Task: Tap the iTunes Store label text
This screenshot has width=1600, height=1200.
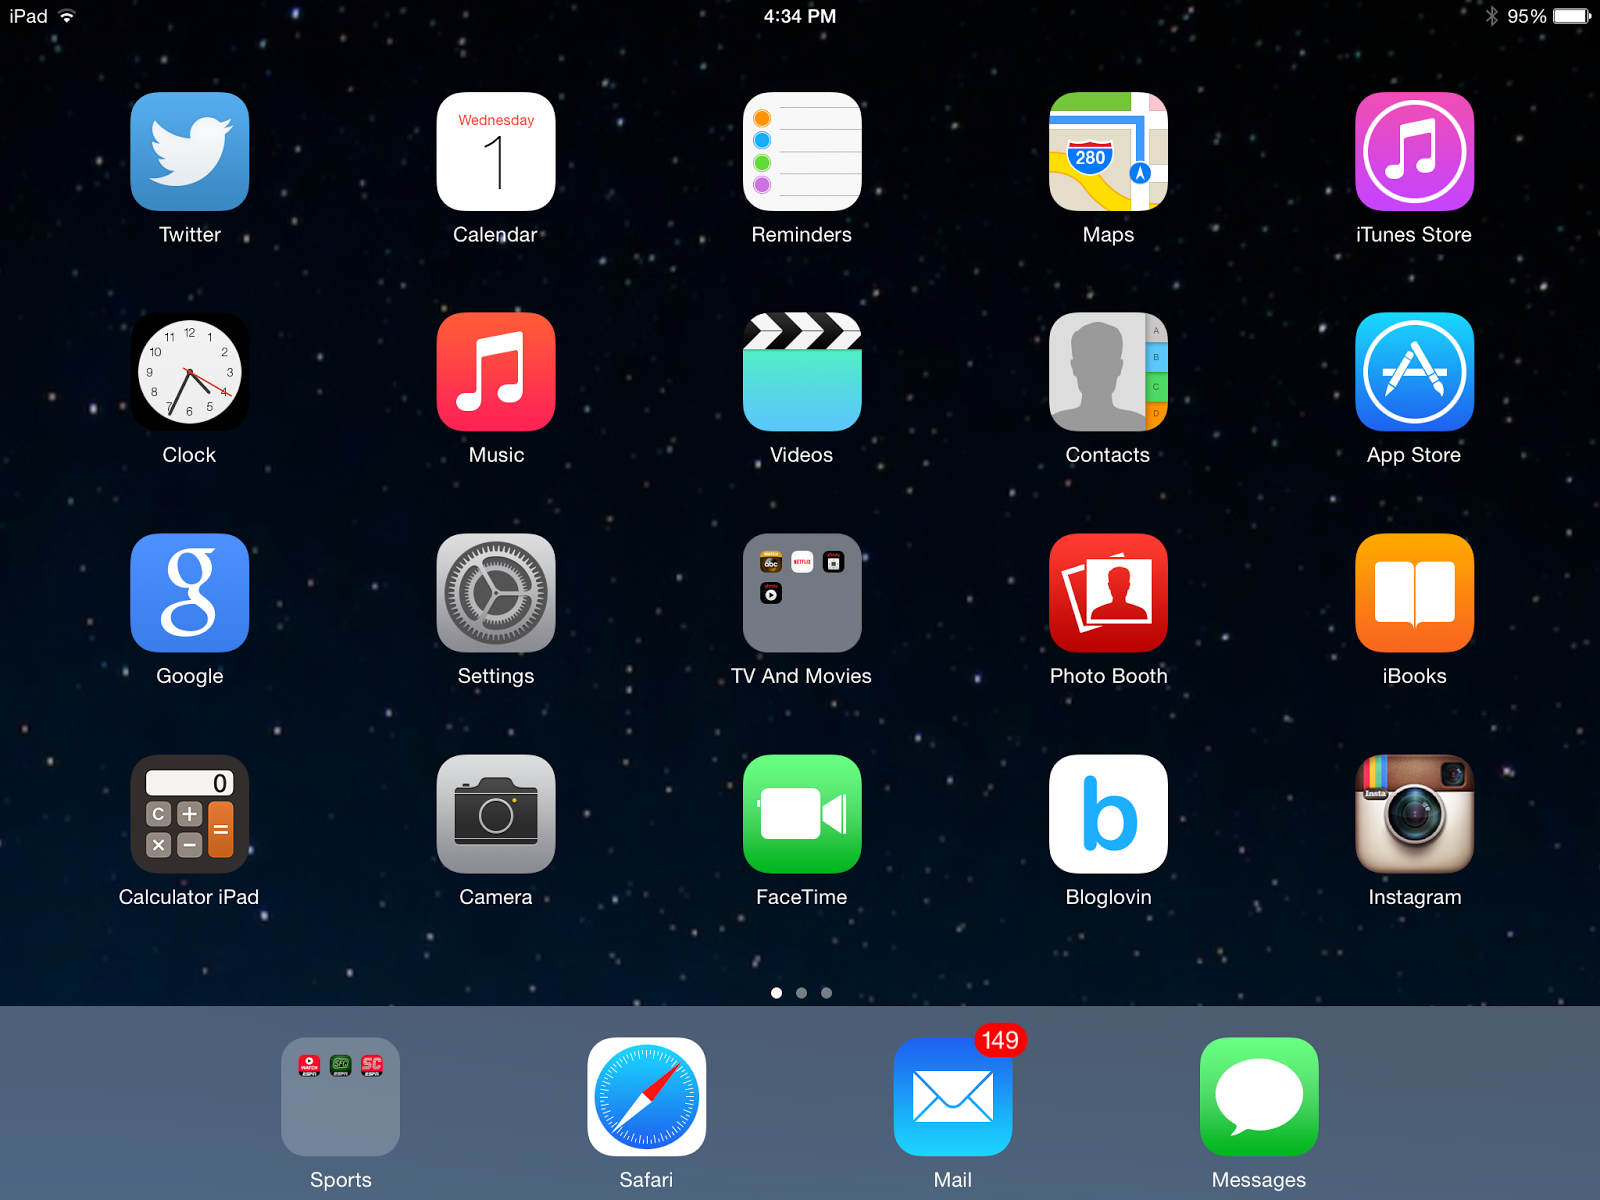Action: pos(1414,235)
